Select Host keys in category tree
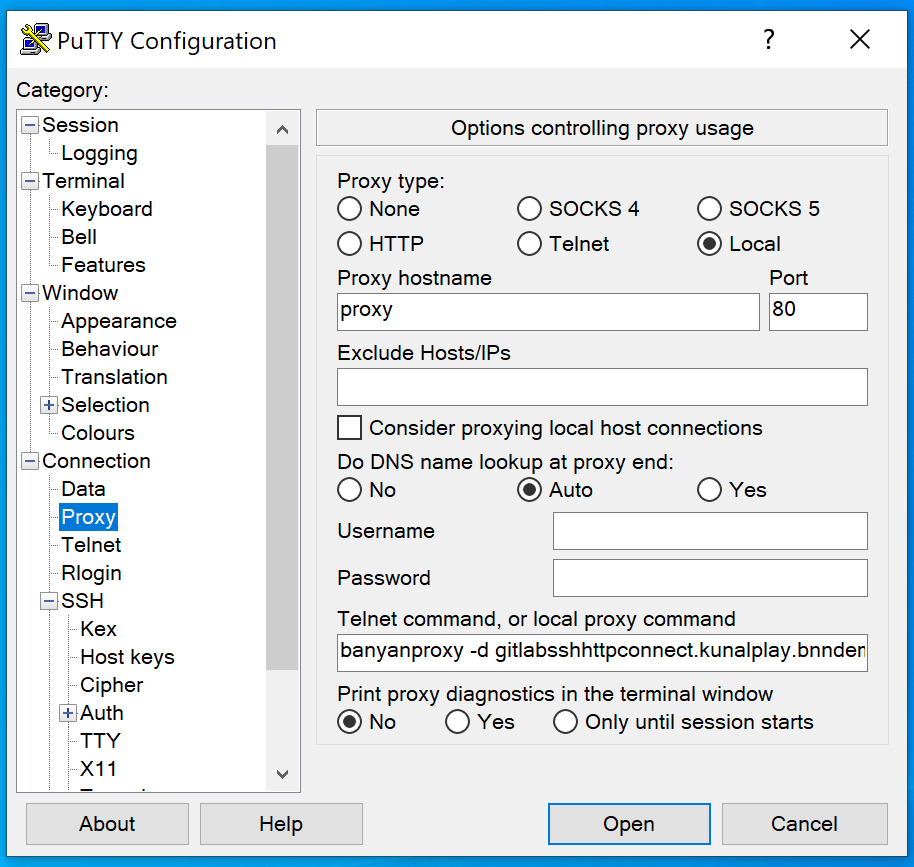This screenshot has width=914, height=867. click(127, 657)
